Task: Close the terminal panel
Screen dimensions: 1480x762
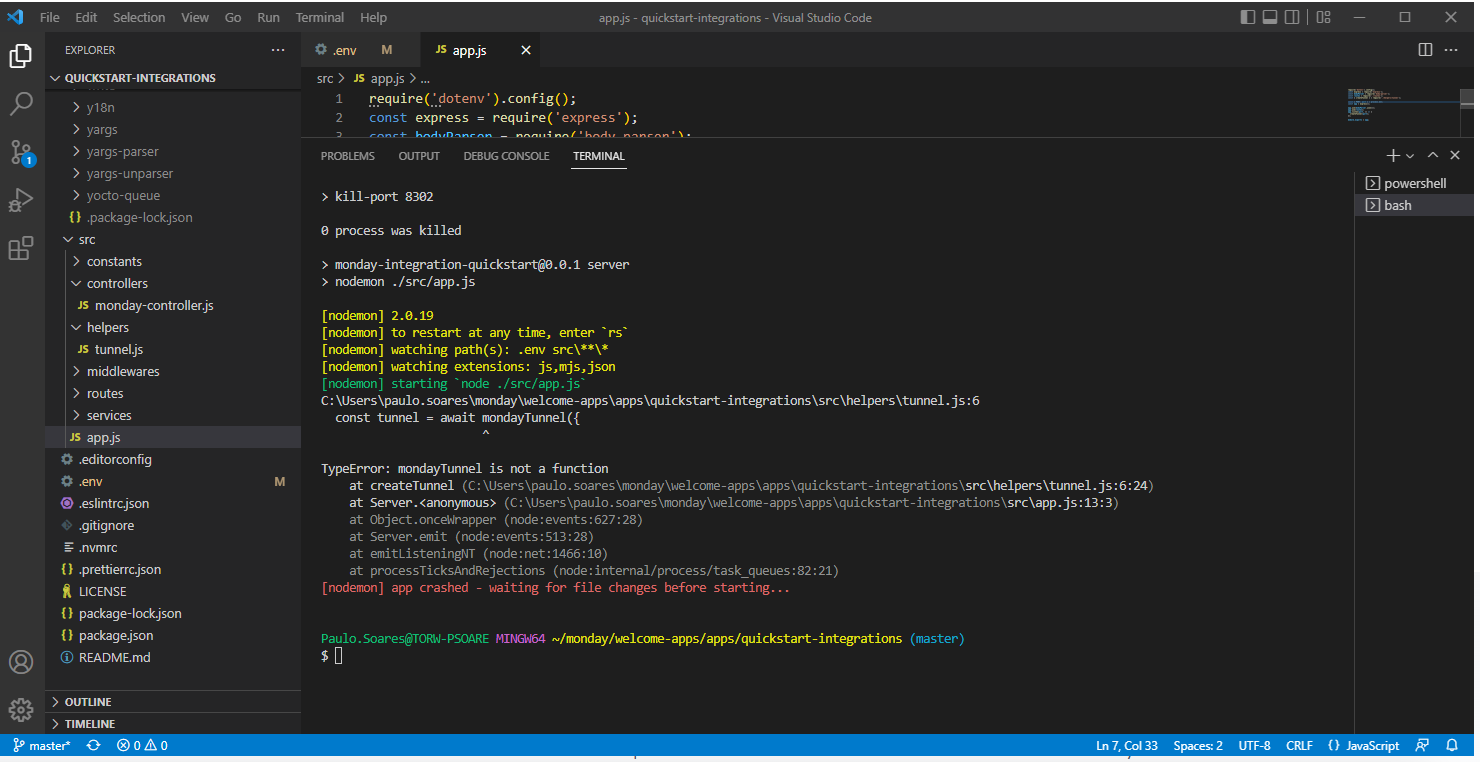Action: [1455, 156]
